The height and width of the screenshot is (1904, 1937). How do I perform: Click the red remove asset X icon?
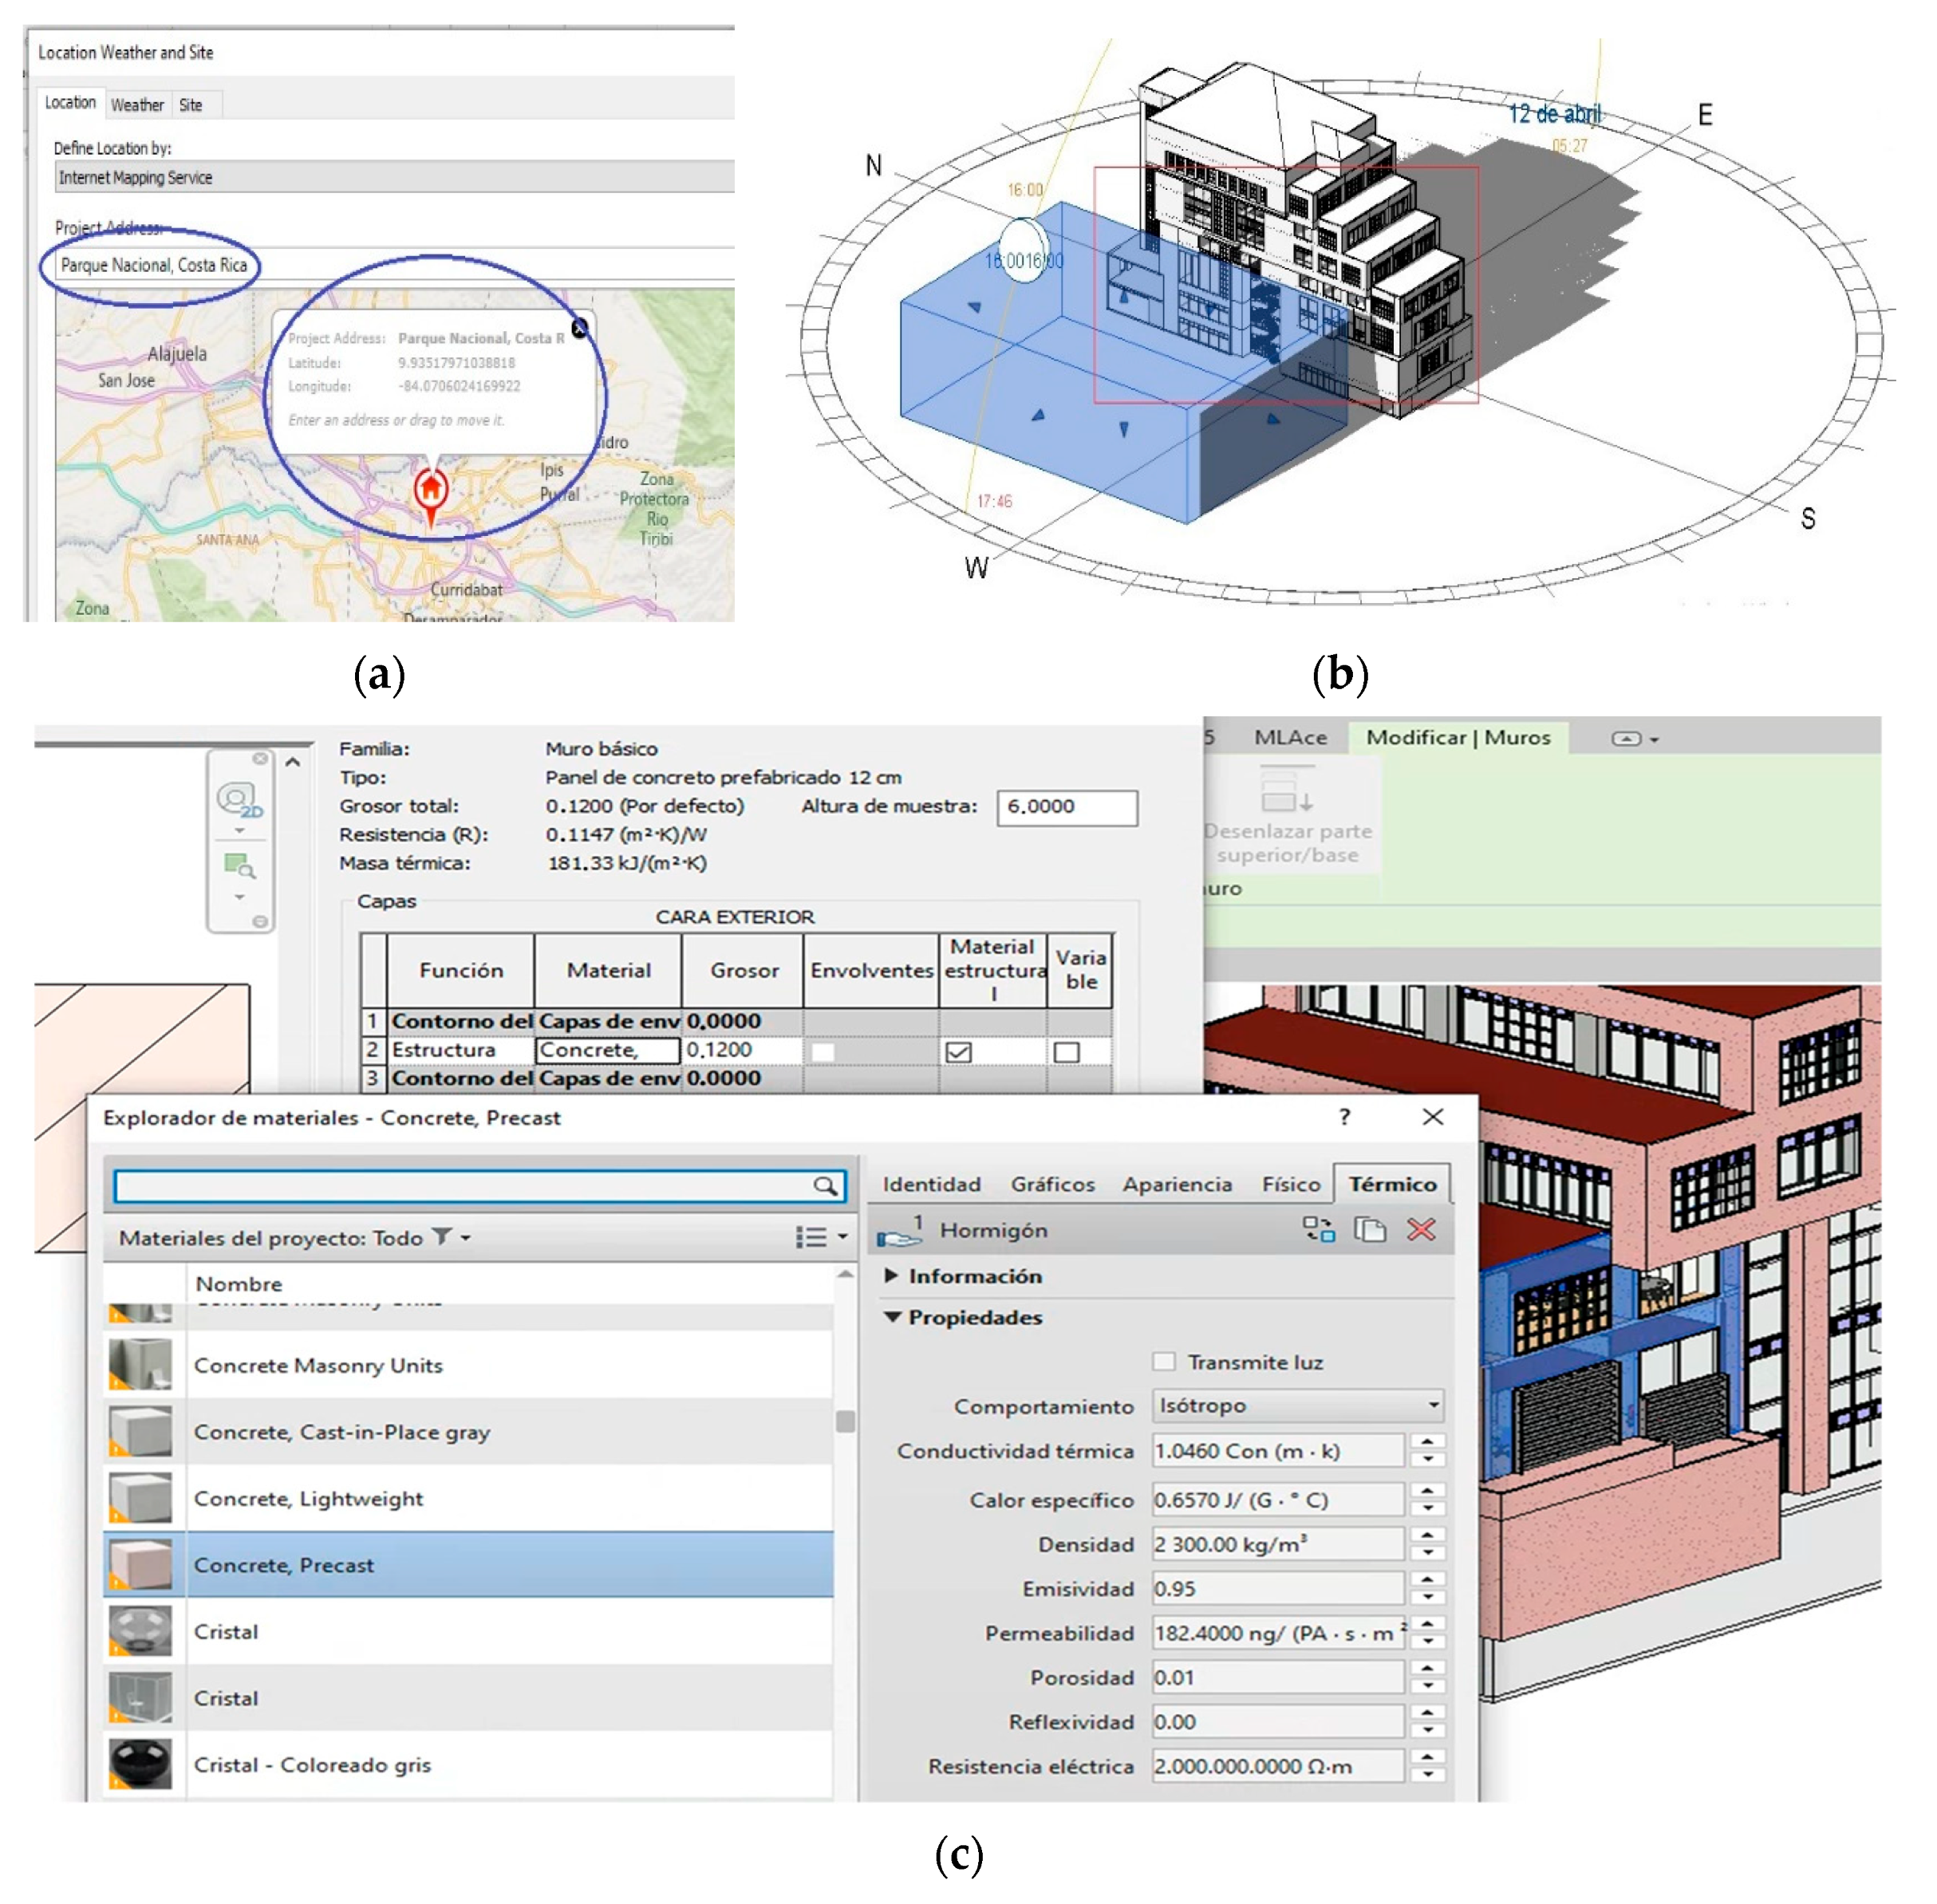(1421, 1229)
